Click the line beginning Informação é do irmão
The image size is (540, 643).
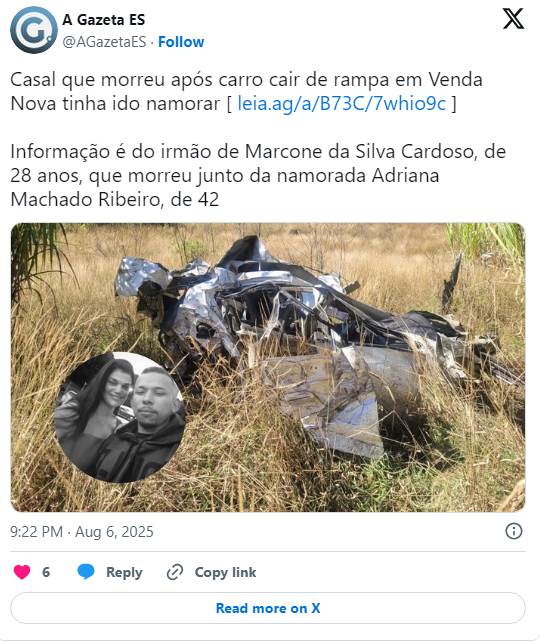tap(258, 152)
